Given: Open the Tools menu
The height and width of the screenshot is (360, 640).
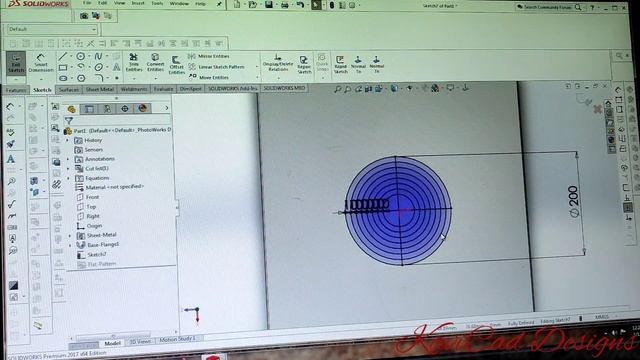Looking at the screenshot, I should [157, 4].
